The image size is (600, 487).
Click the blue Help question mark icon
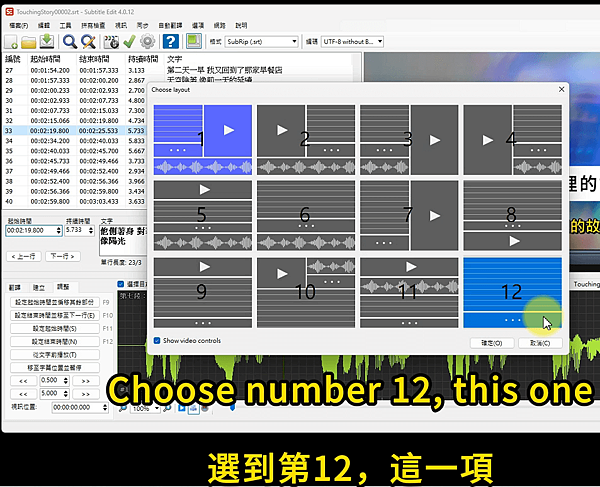point(171,41)
